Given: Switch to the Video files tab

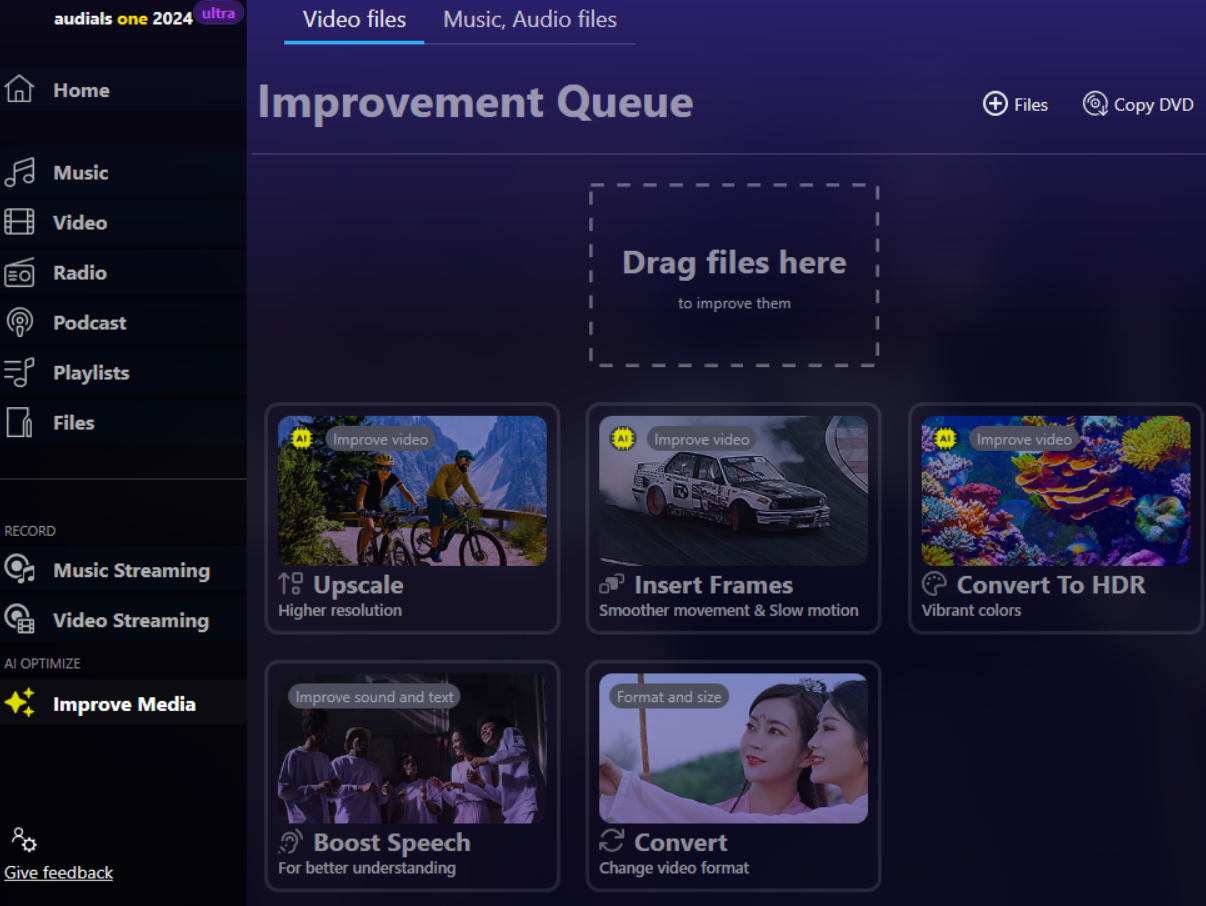Looking at the screenshot, I should pos(354,20).
